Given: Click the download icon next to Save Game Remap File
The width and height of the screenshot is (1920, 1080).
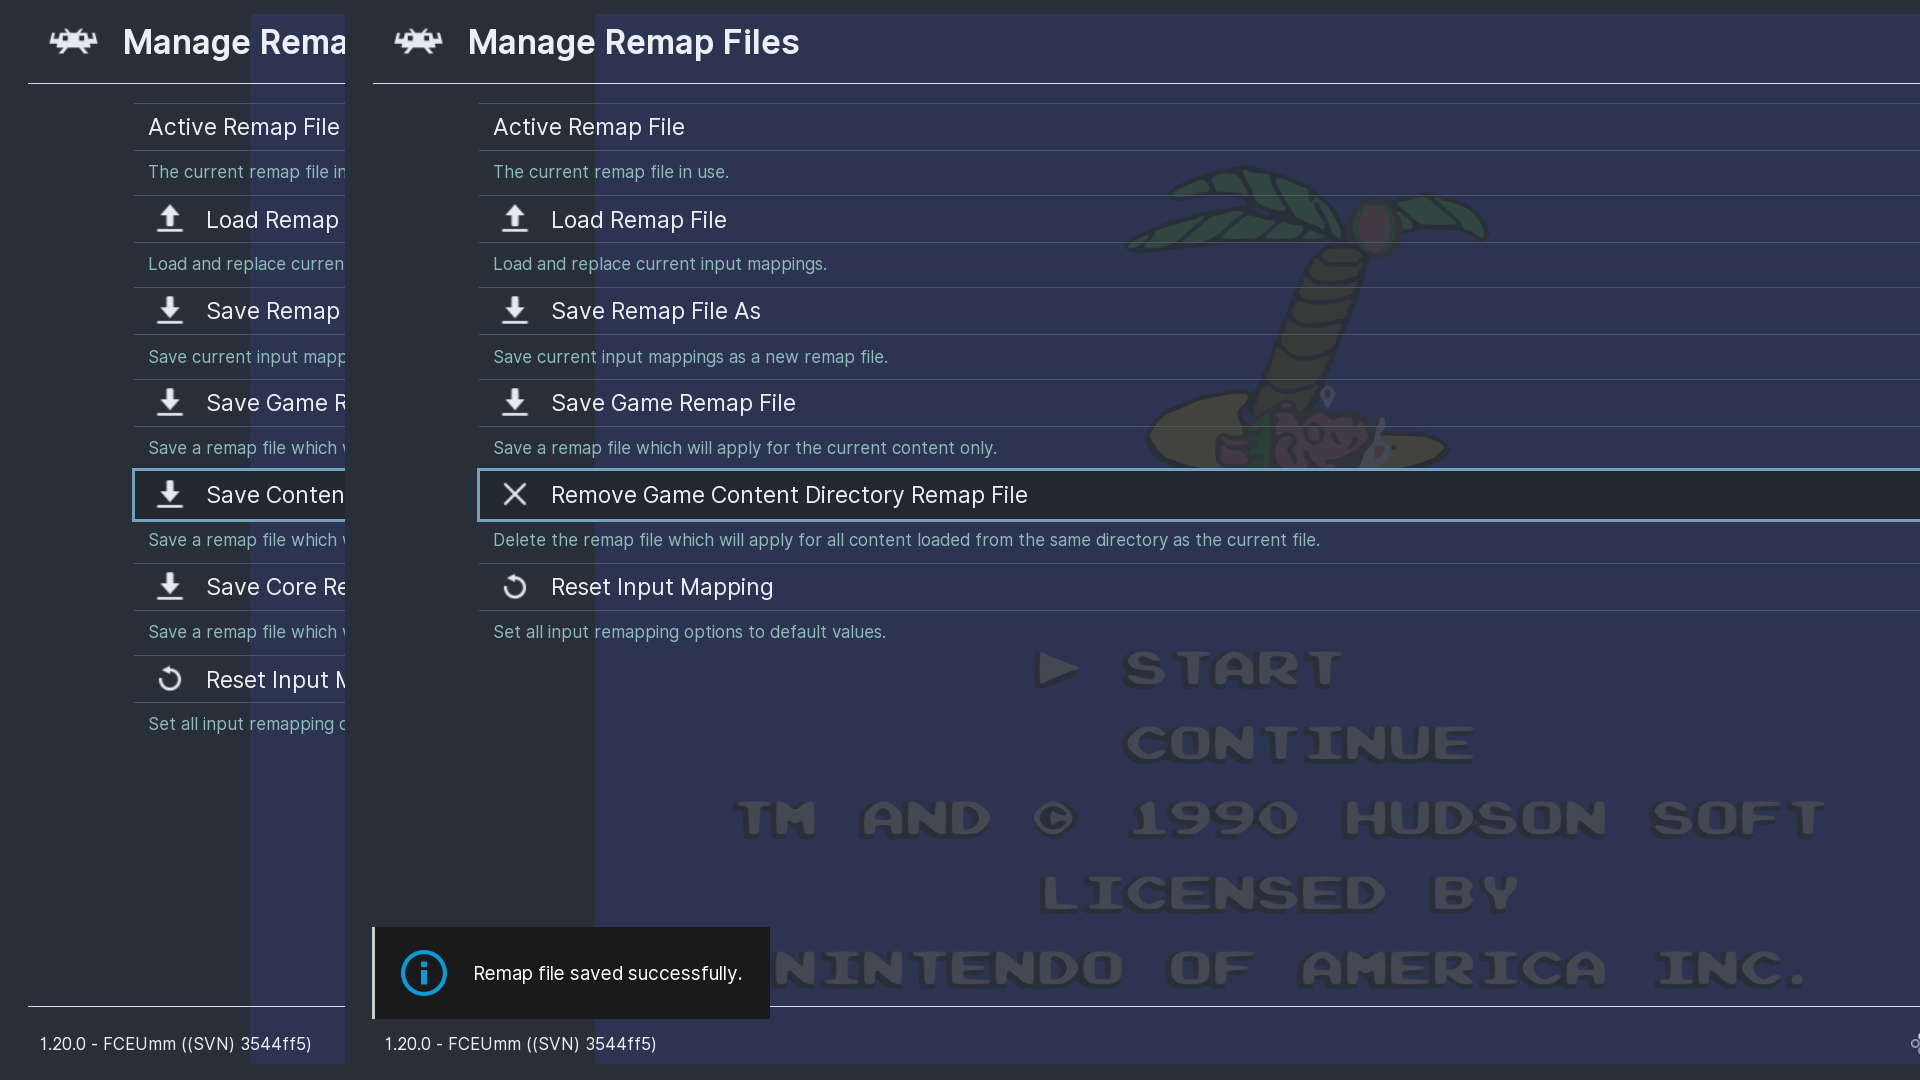Looking at the screenshot, I should coord(514,403).
